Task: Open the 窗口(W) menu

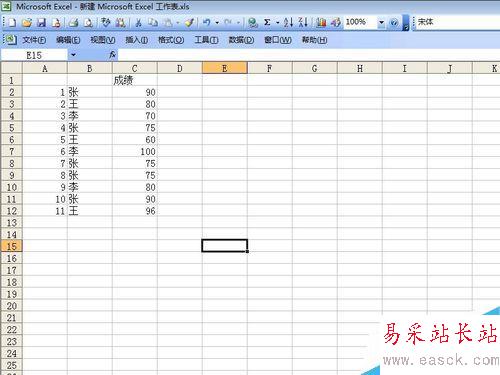Action: (x=278, y=40)
